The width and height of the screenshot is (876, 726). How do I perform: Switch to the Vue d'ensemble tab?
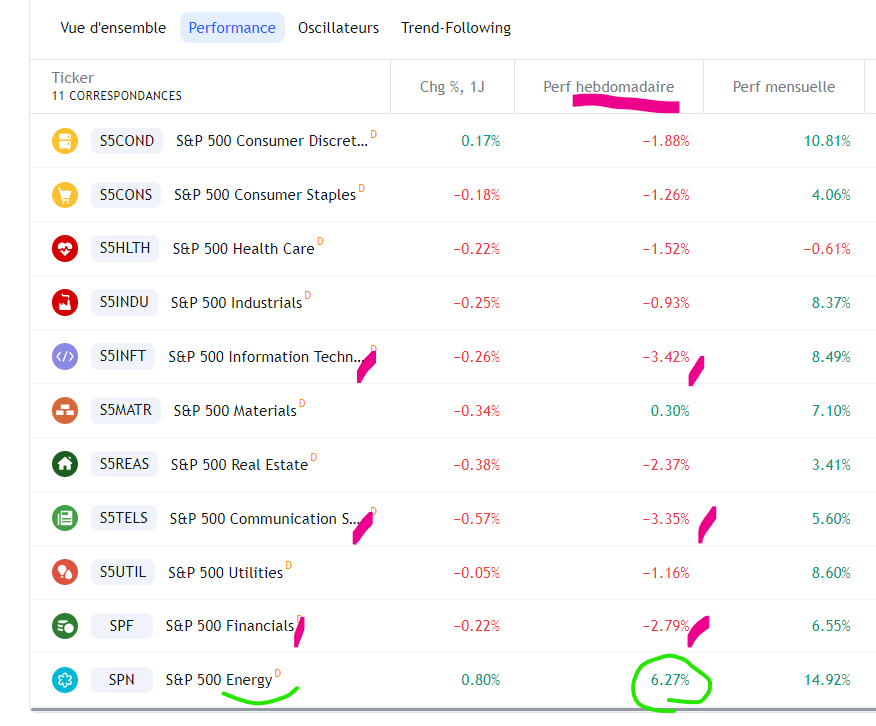coord(113,28)
